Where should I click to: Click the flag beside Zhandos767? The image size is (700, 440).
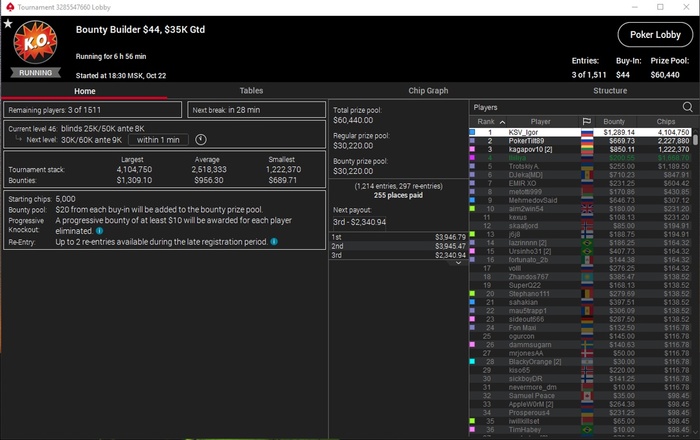(x=587, y=277)
